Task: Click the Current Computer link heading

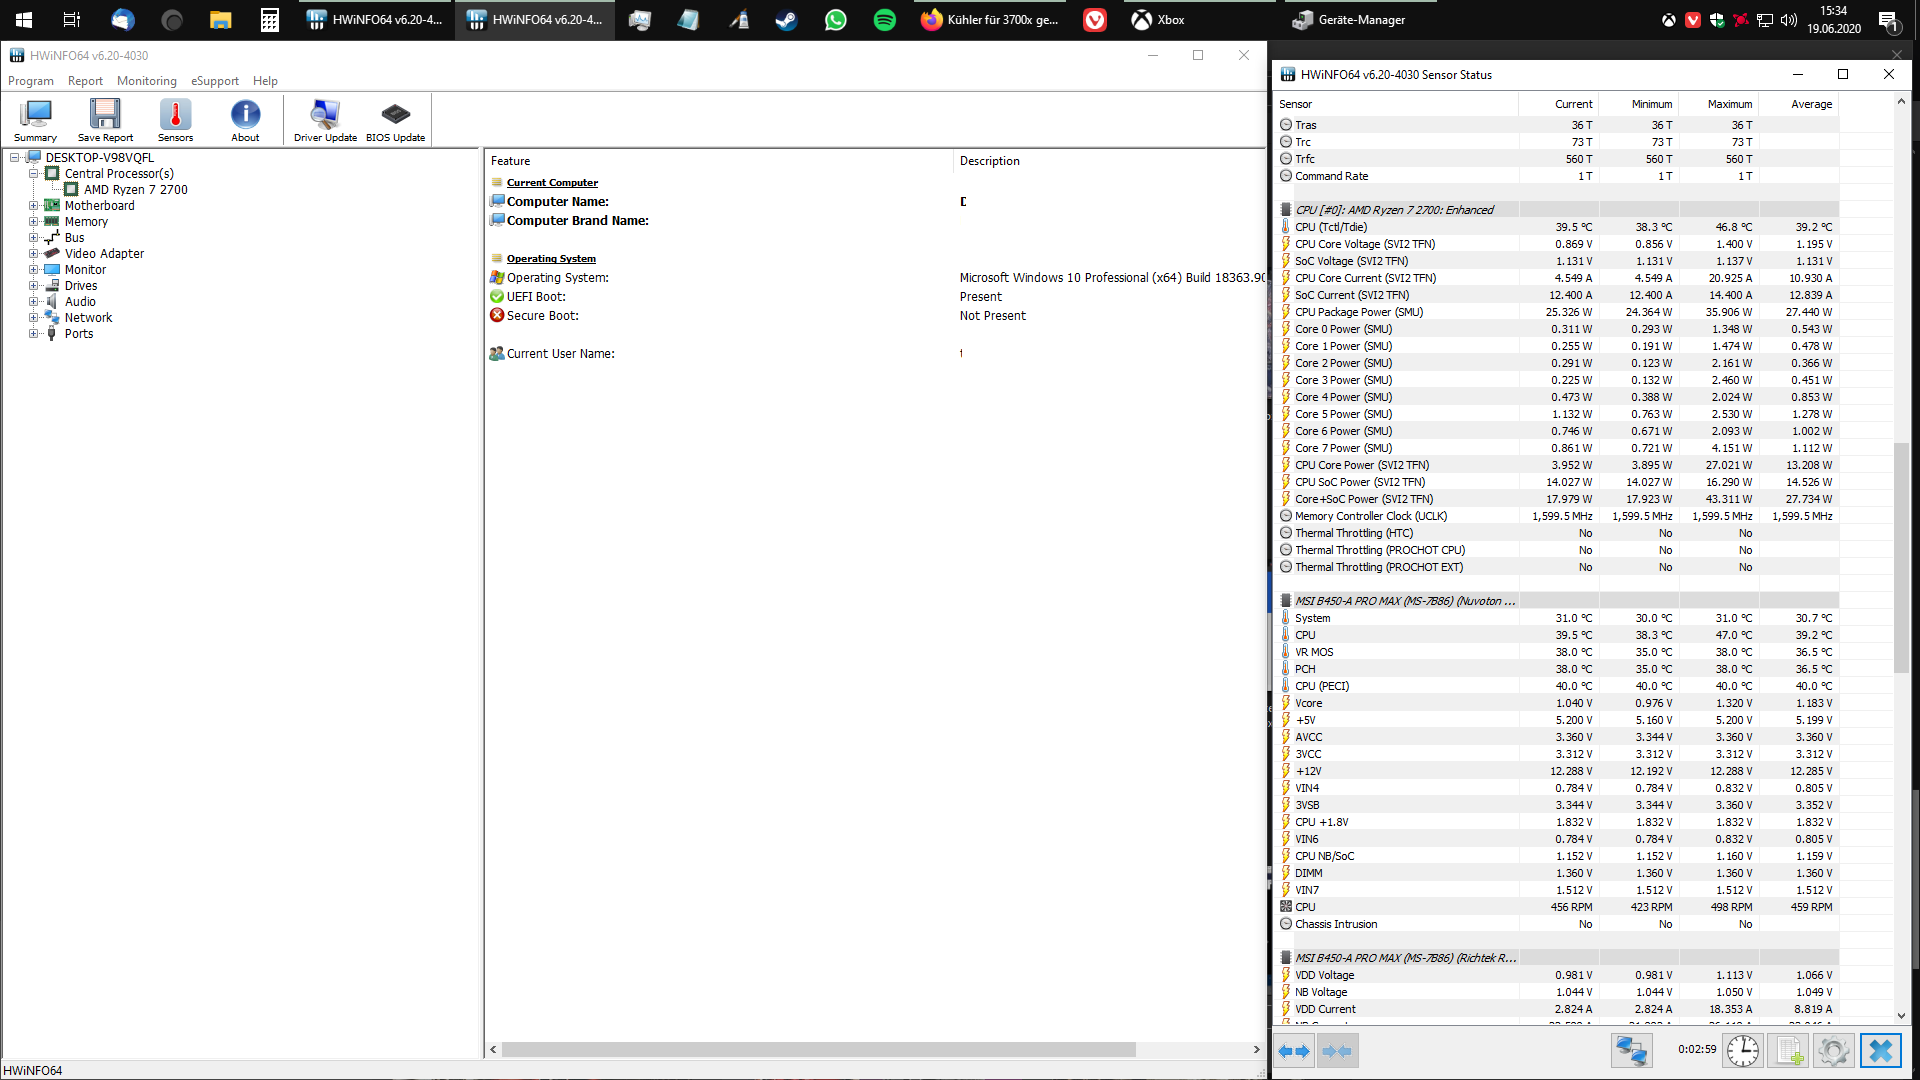Action: coord(552,183)
